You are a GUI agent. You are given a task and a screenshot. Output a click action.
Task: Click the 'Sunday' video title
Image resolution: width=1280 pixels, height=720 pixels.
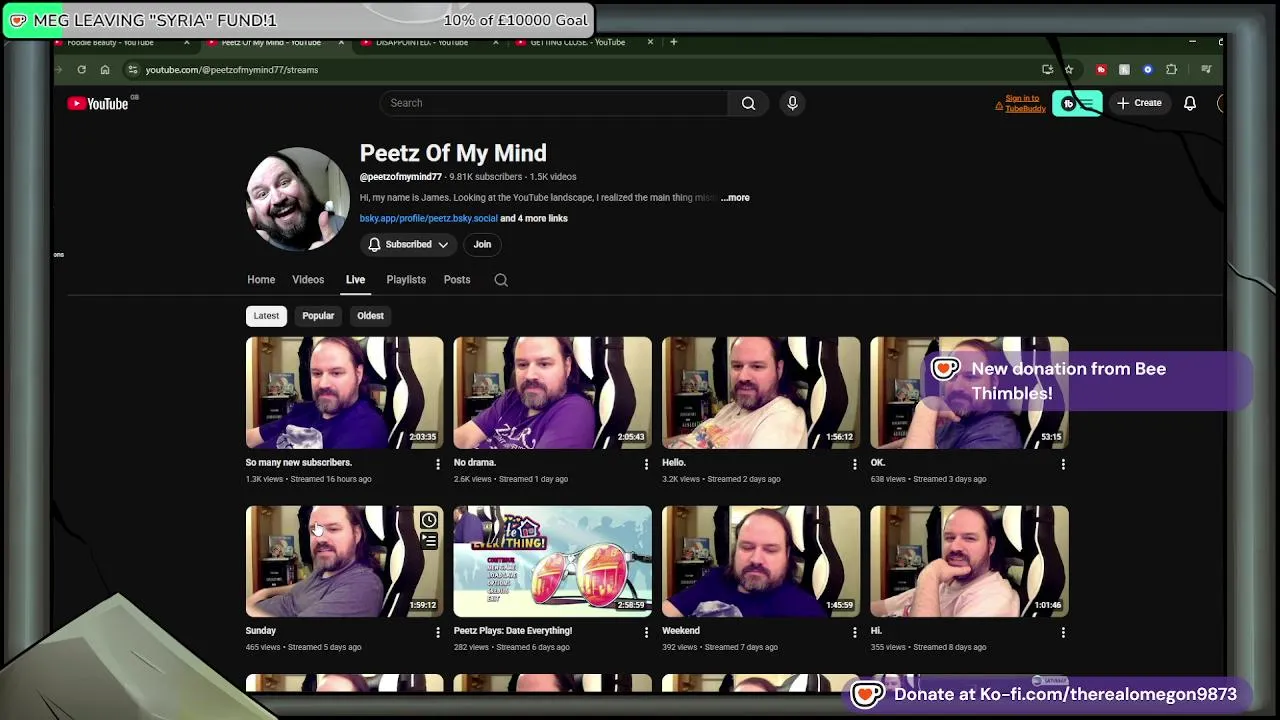[260, 631]
